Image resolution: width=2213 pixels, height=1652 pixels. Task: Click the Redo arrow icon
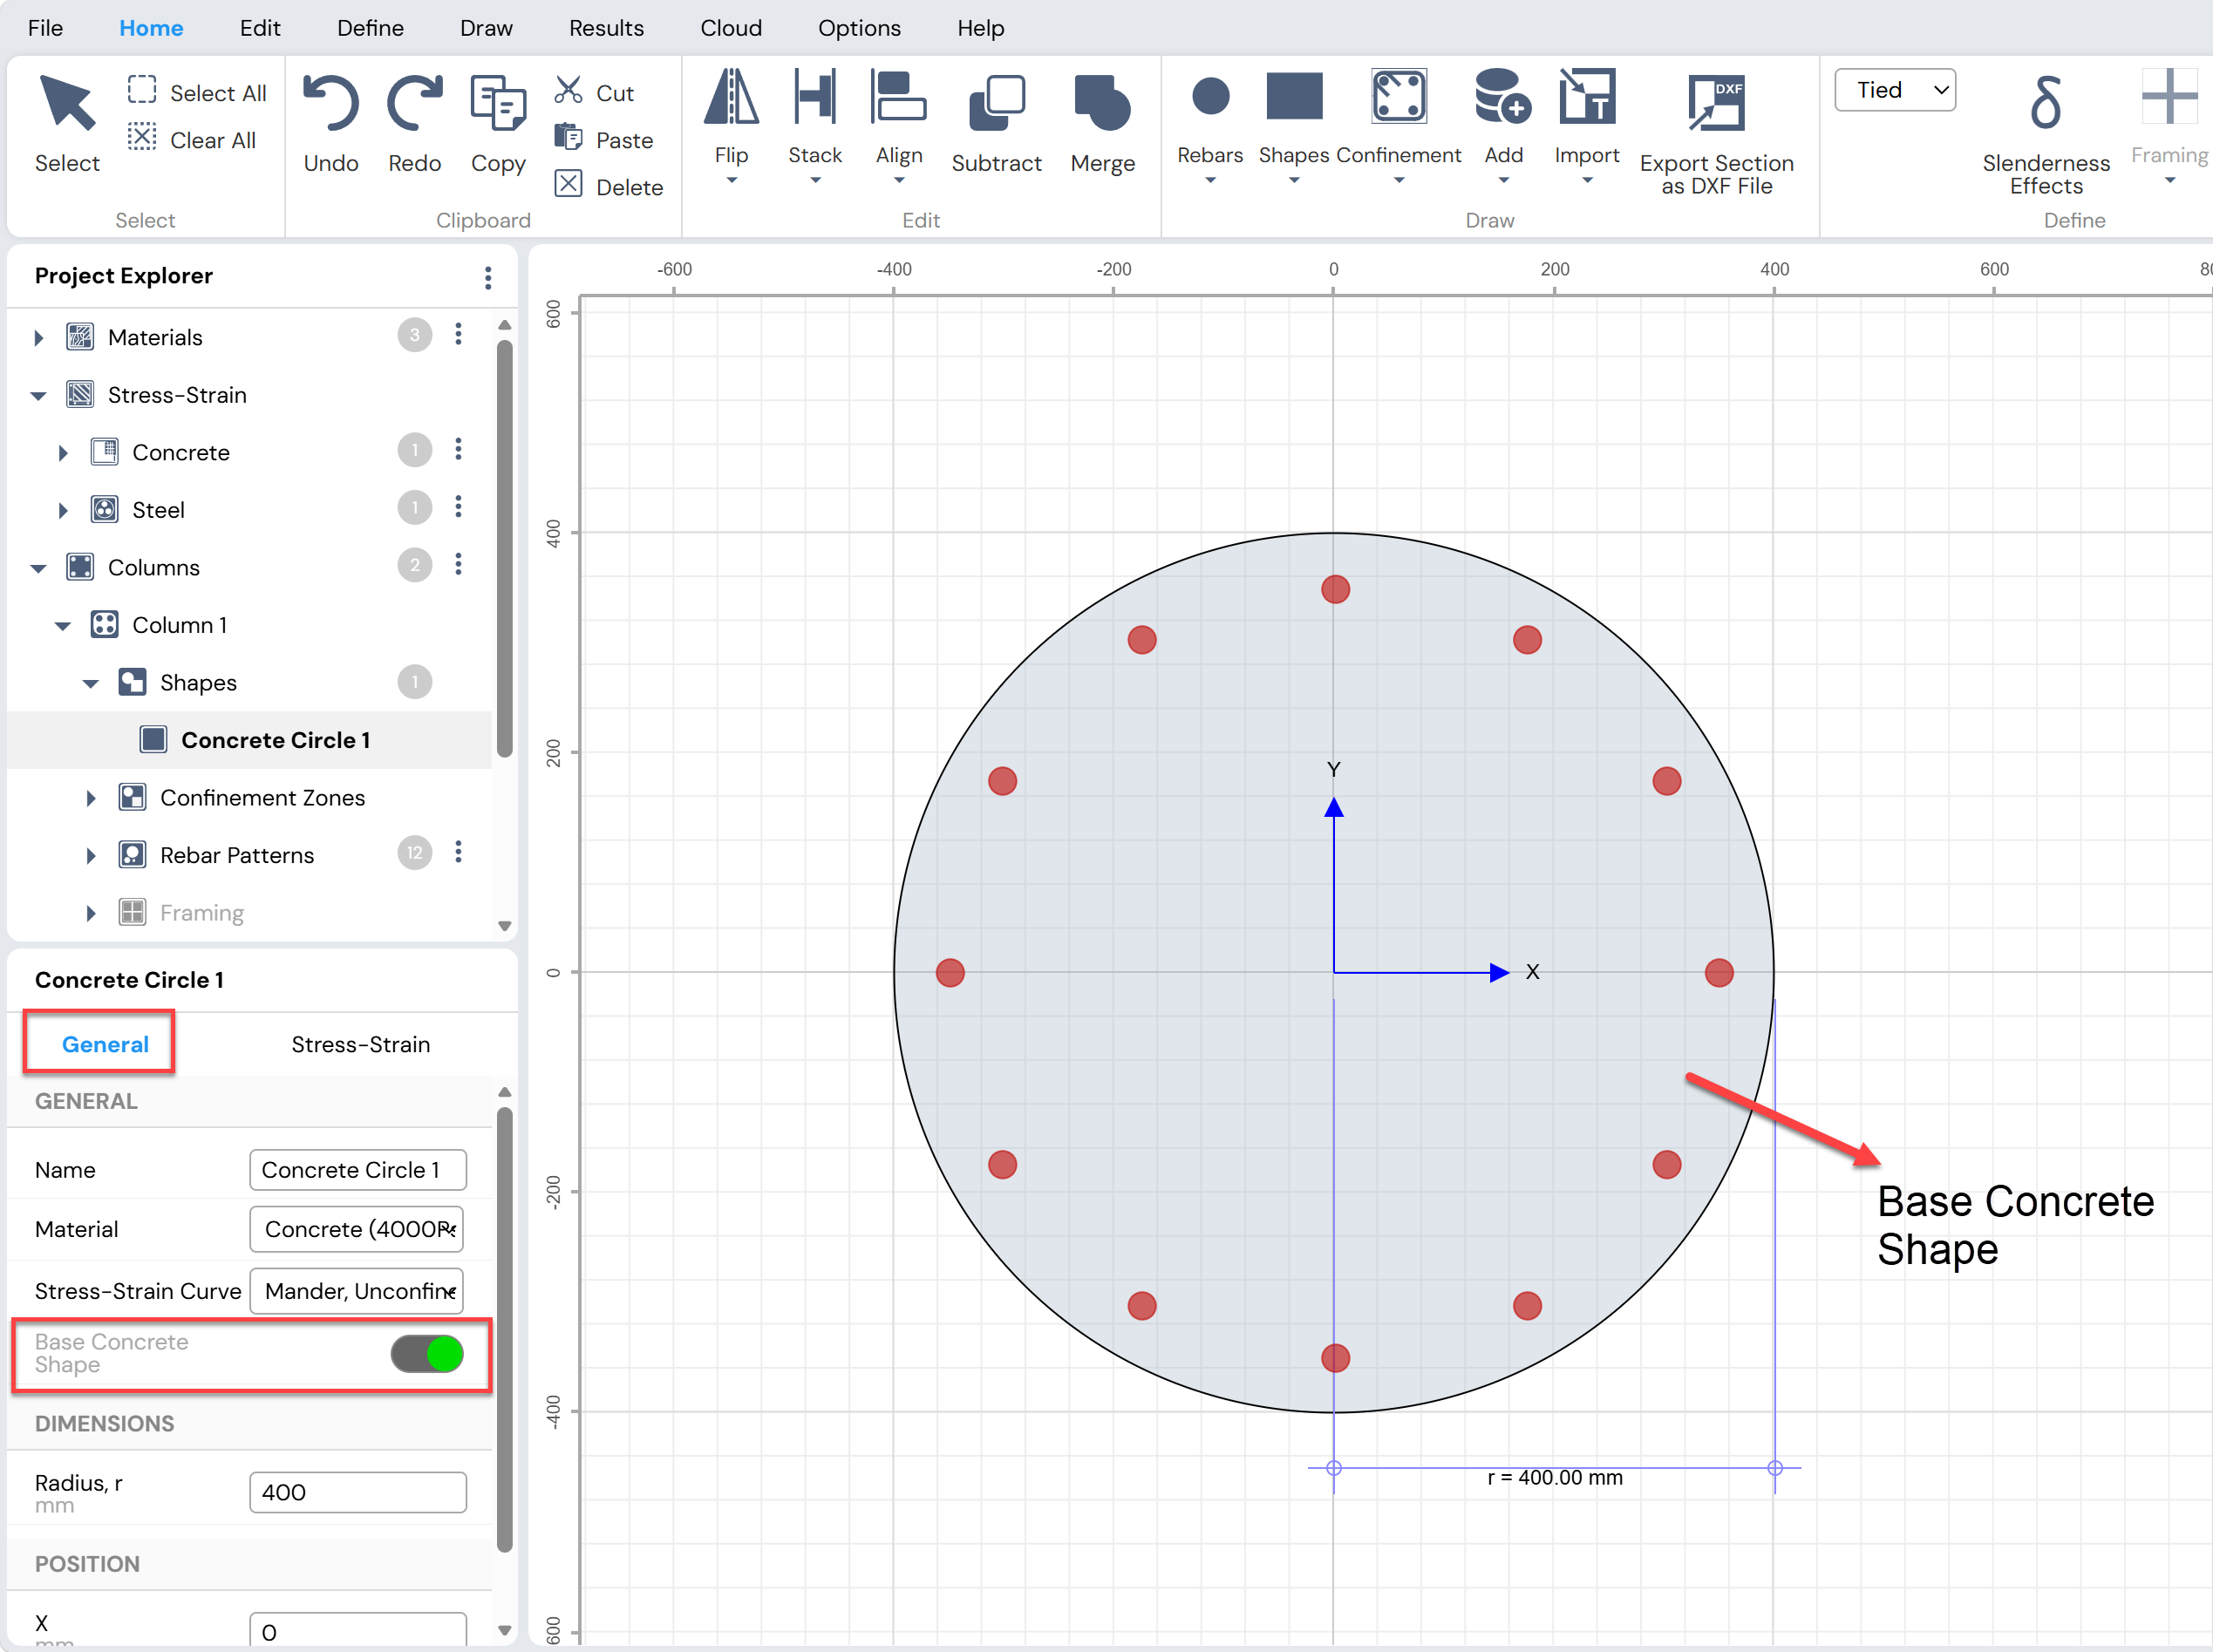coord(414,104)
